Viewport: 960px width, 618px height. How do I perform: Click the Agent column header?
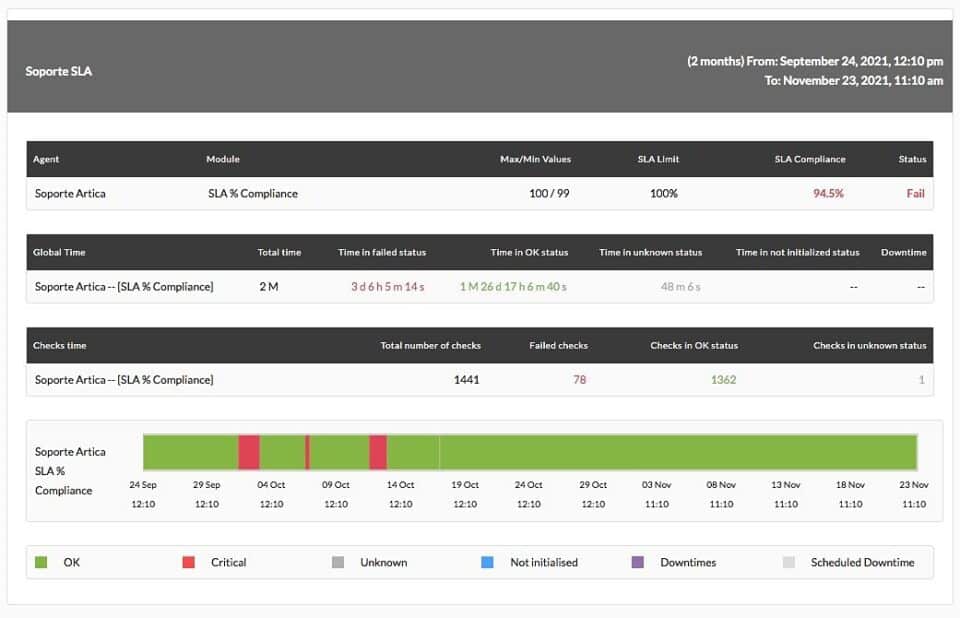click(x=46, y=159)
